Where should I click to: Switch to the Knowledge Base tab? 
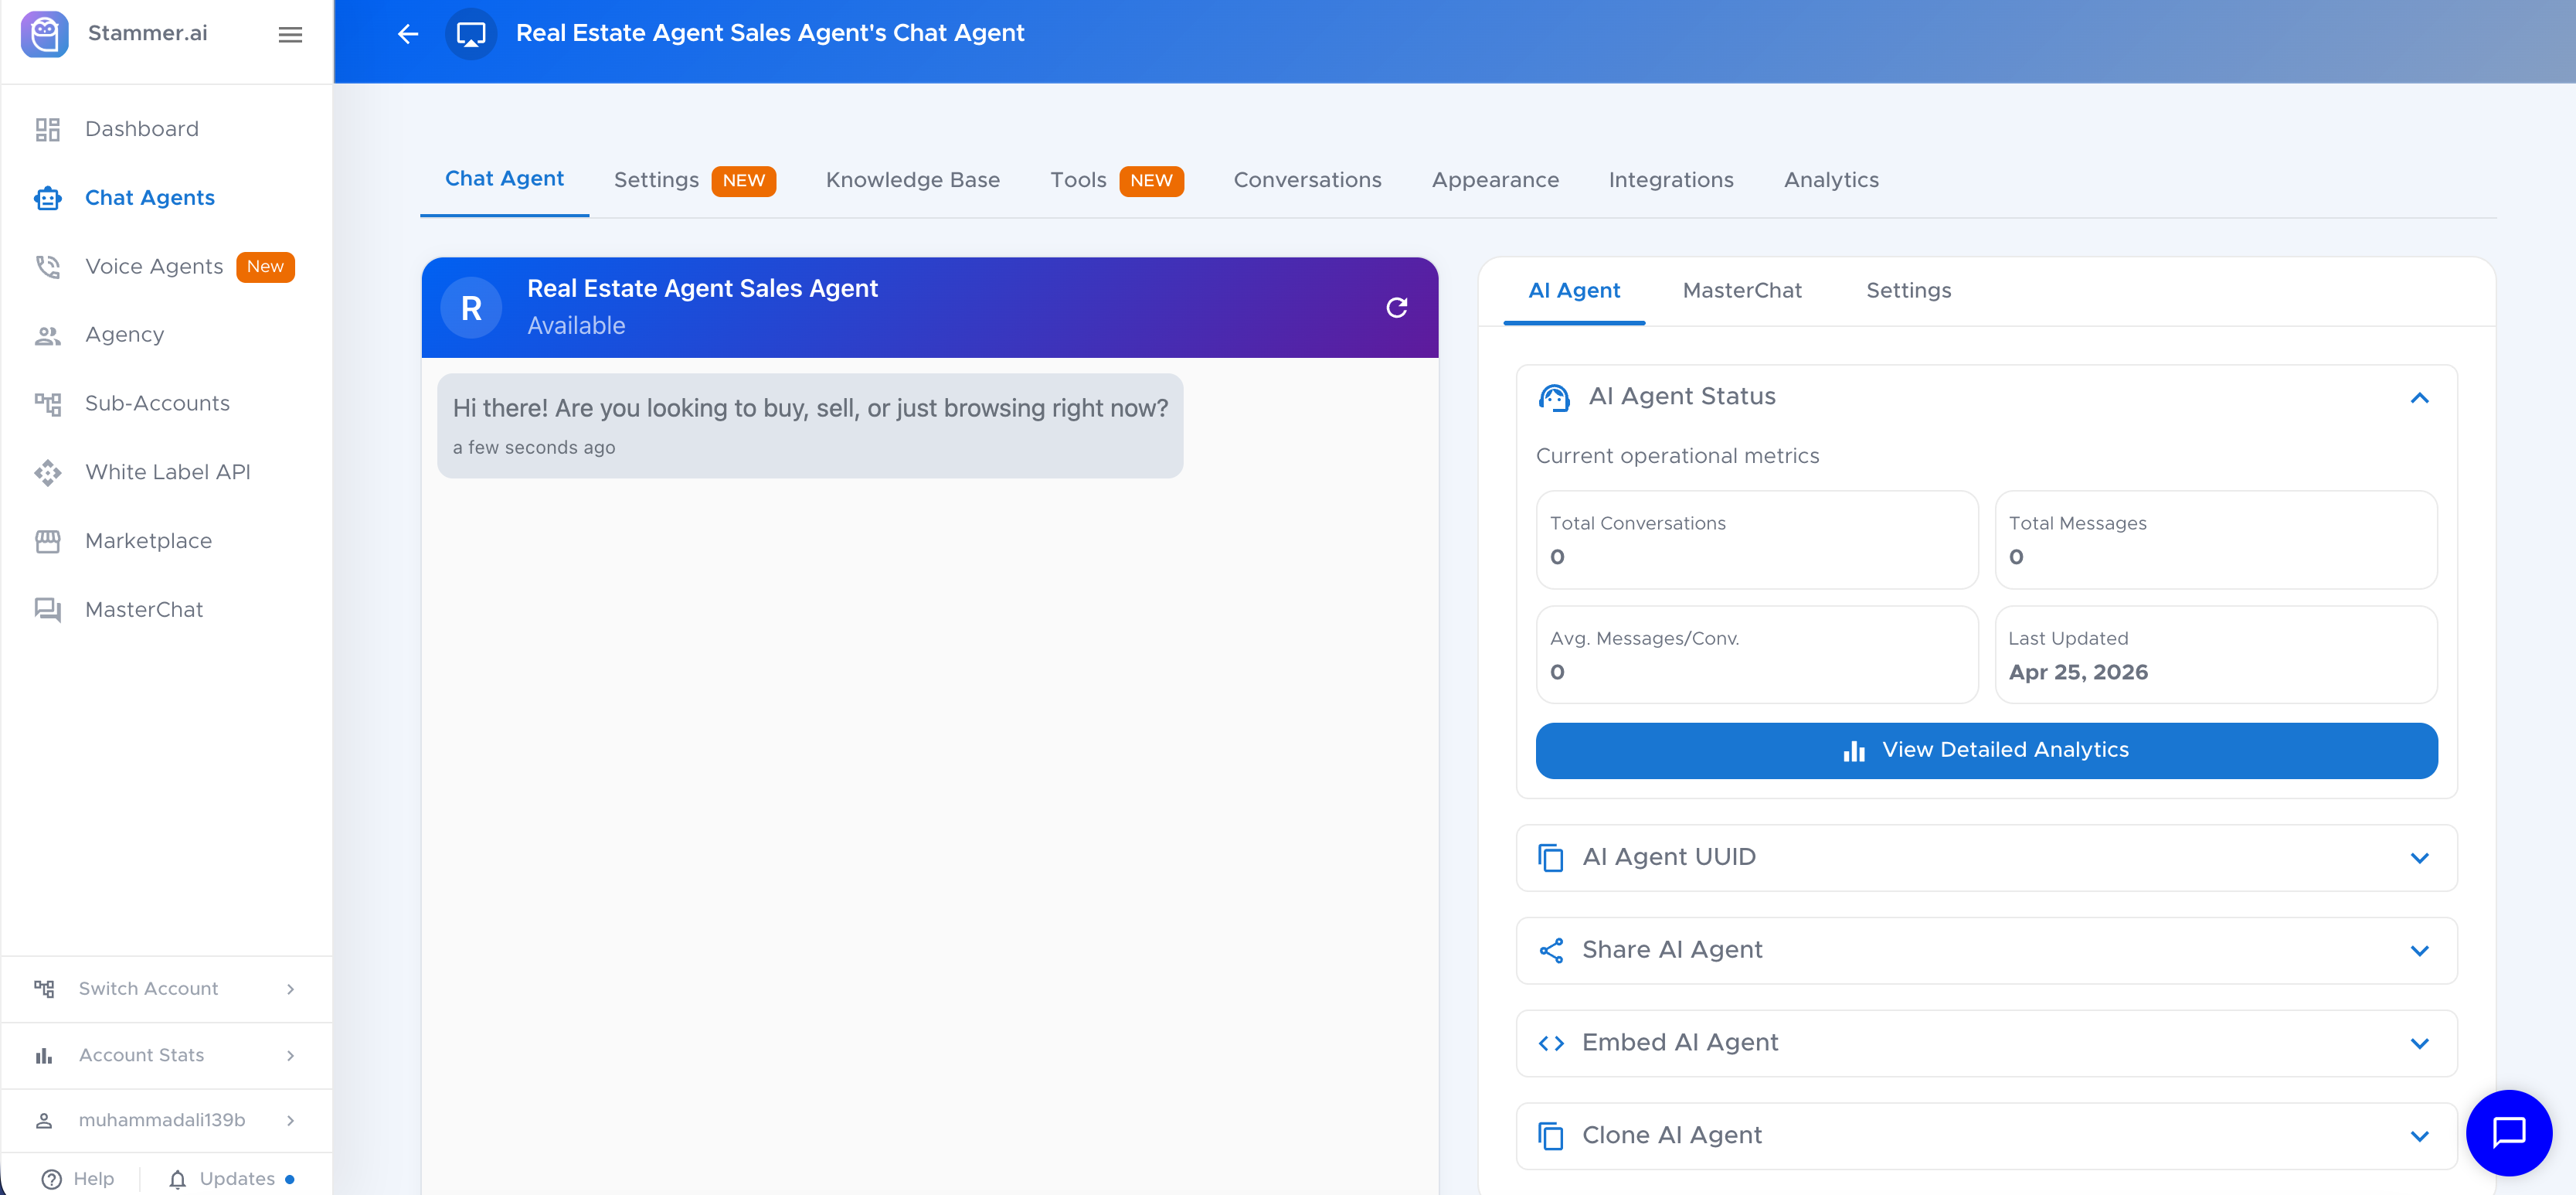pos(912,180)
